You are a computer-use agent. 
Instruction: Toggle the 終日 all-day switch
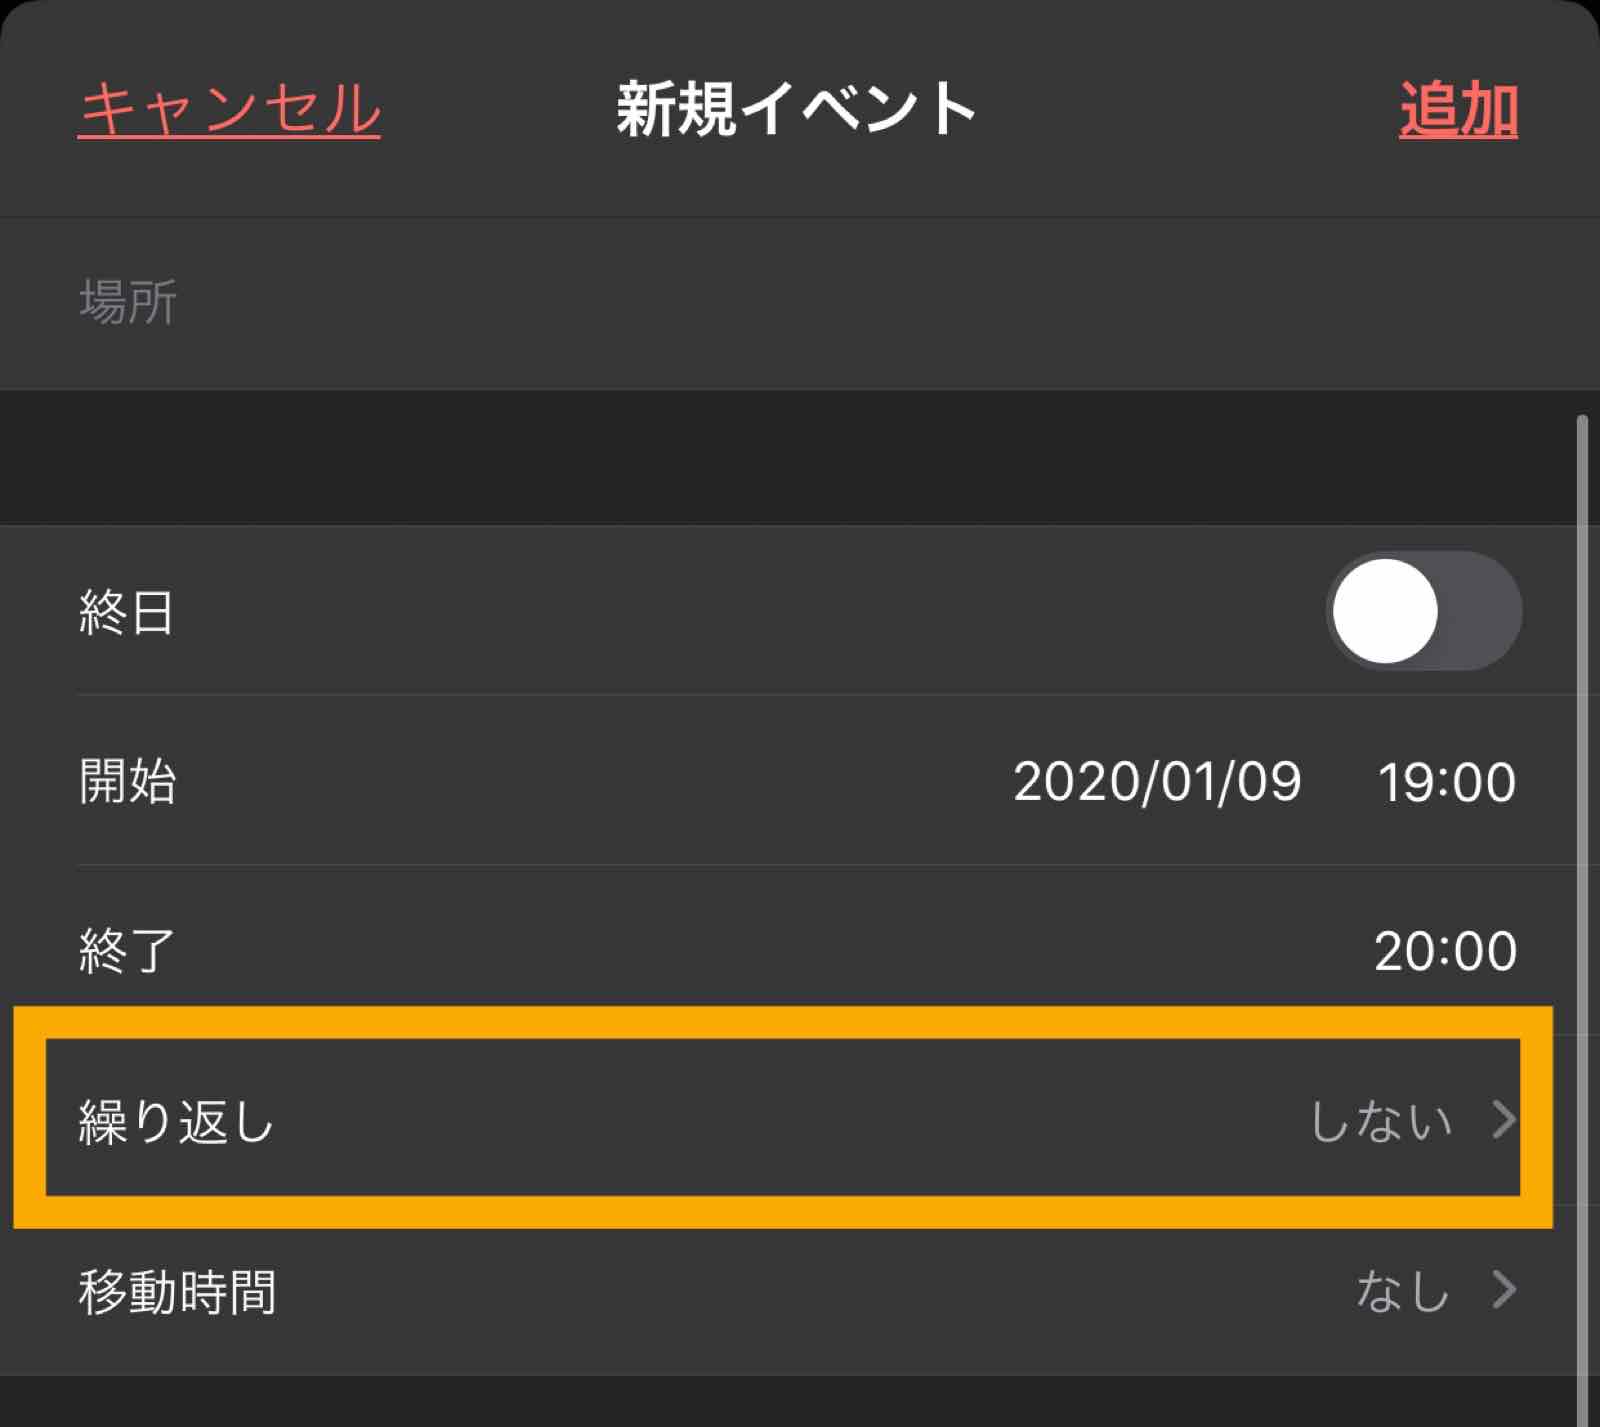tap(1424, 611)
